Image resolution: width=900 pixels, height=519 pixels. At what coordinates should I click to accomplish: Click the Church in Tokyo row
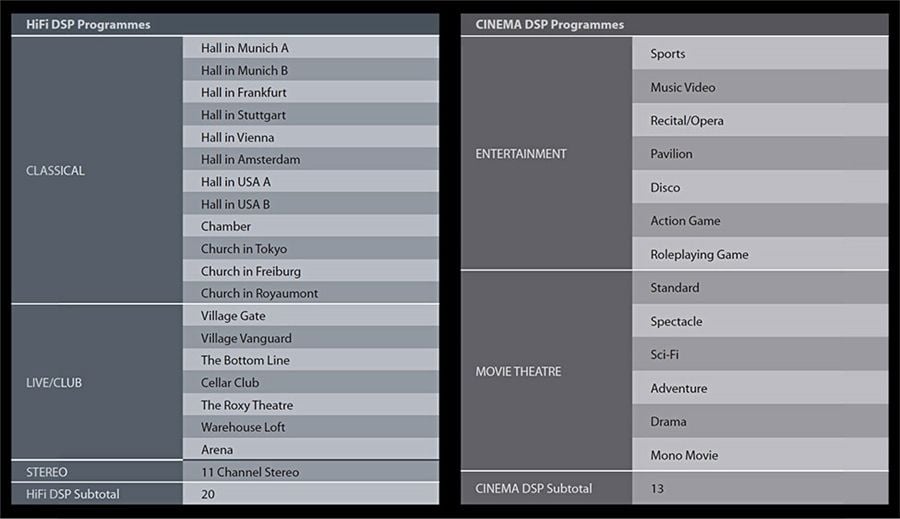click(311, 249)
